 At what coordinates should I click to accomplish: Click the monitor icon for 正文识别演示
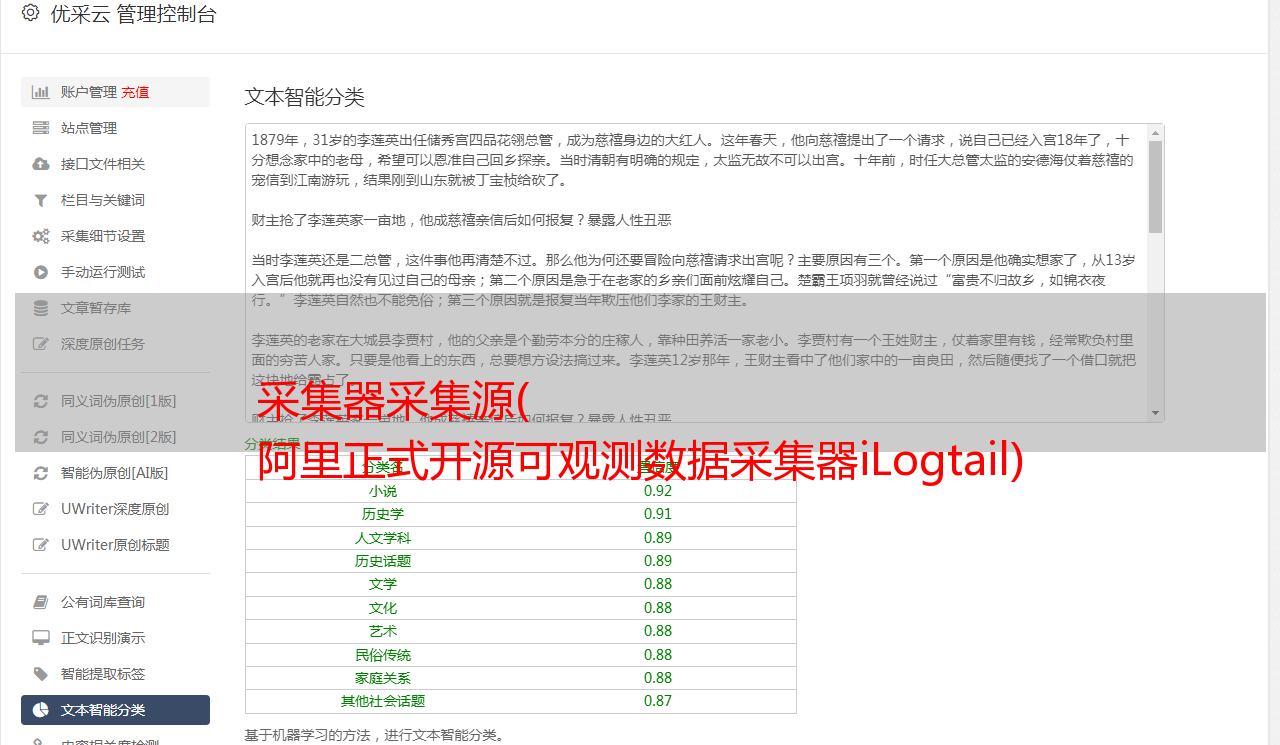click(x=41, y=638)
